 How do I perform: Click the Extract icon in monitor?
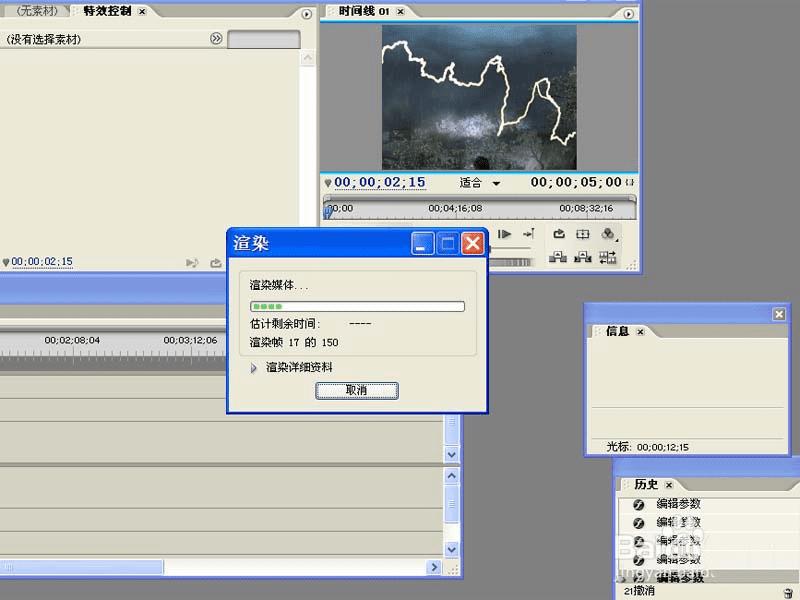583,257
